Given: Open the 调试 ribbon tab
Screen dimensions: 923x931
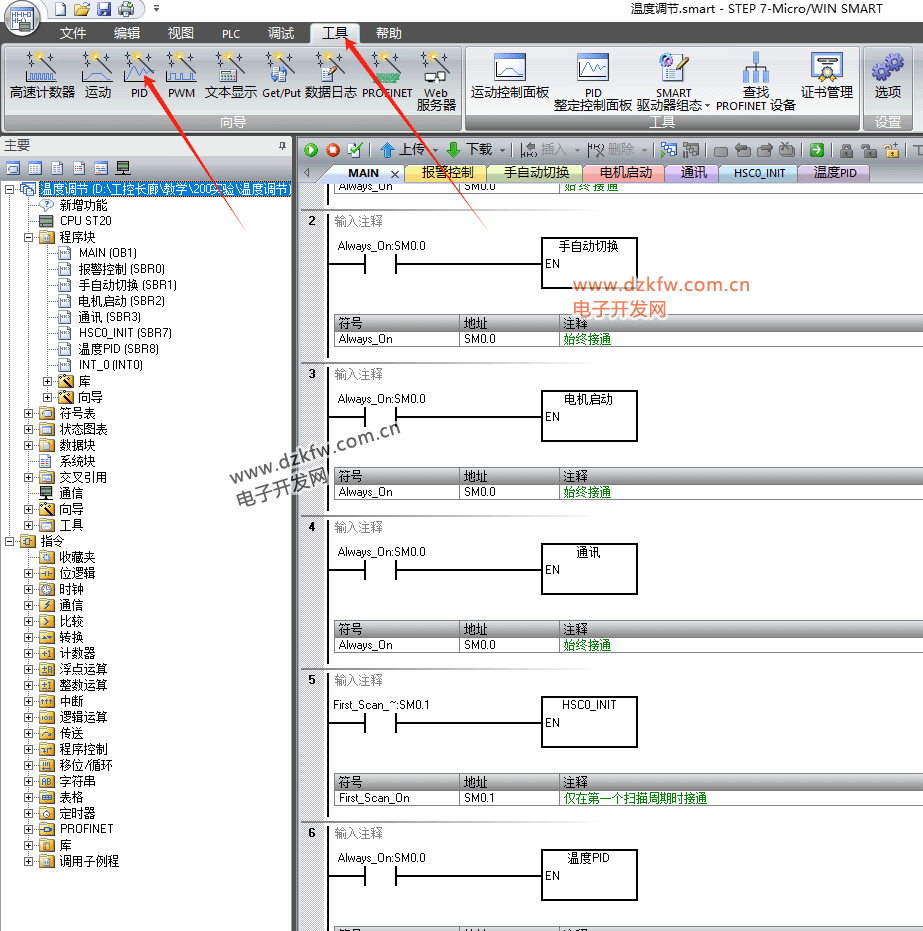Looking at the screenshot, I should point(281,33).
